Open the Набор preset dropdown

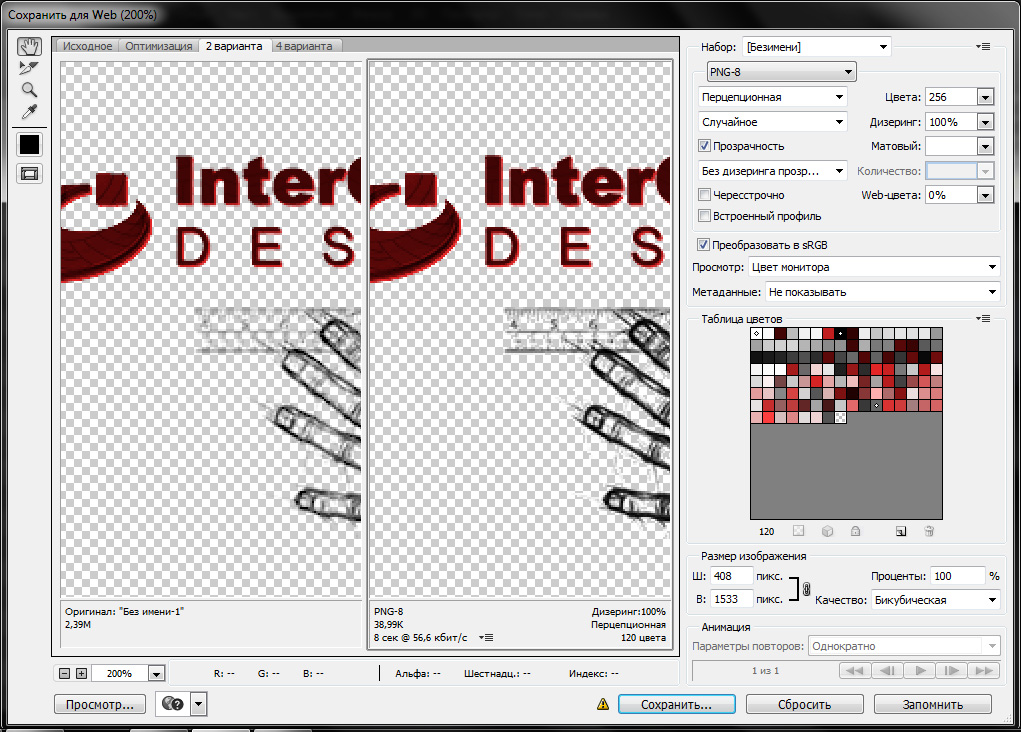click(x=817, y=47)
